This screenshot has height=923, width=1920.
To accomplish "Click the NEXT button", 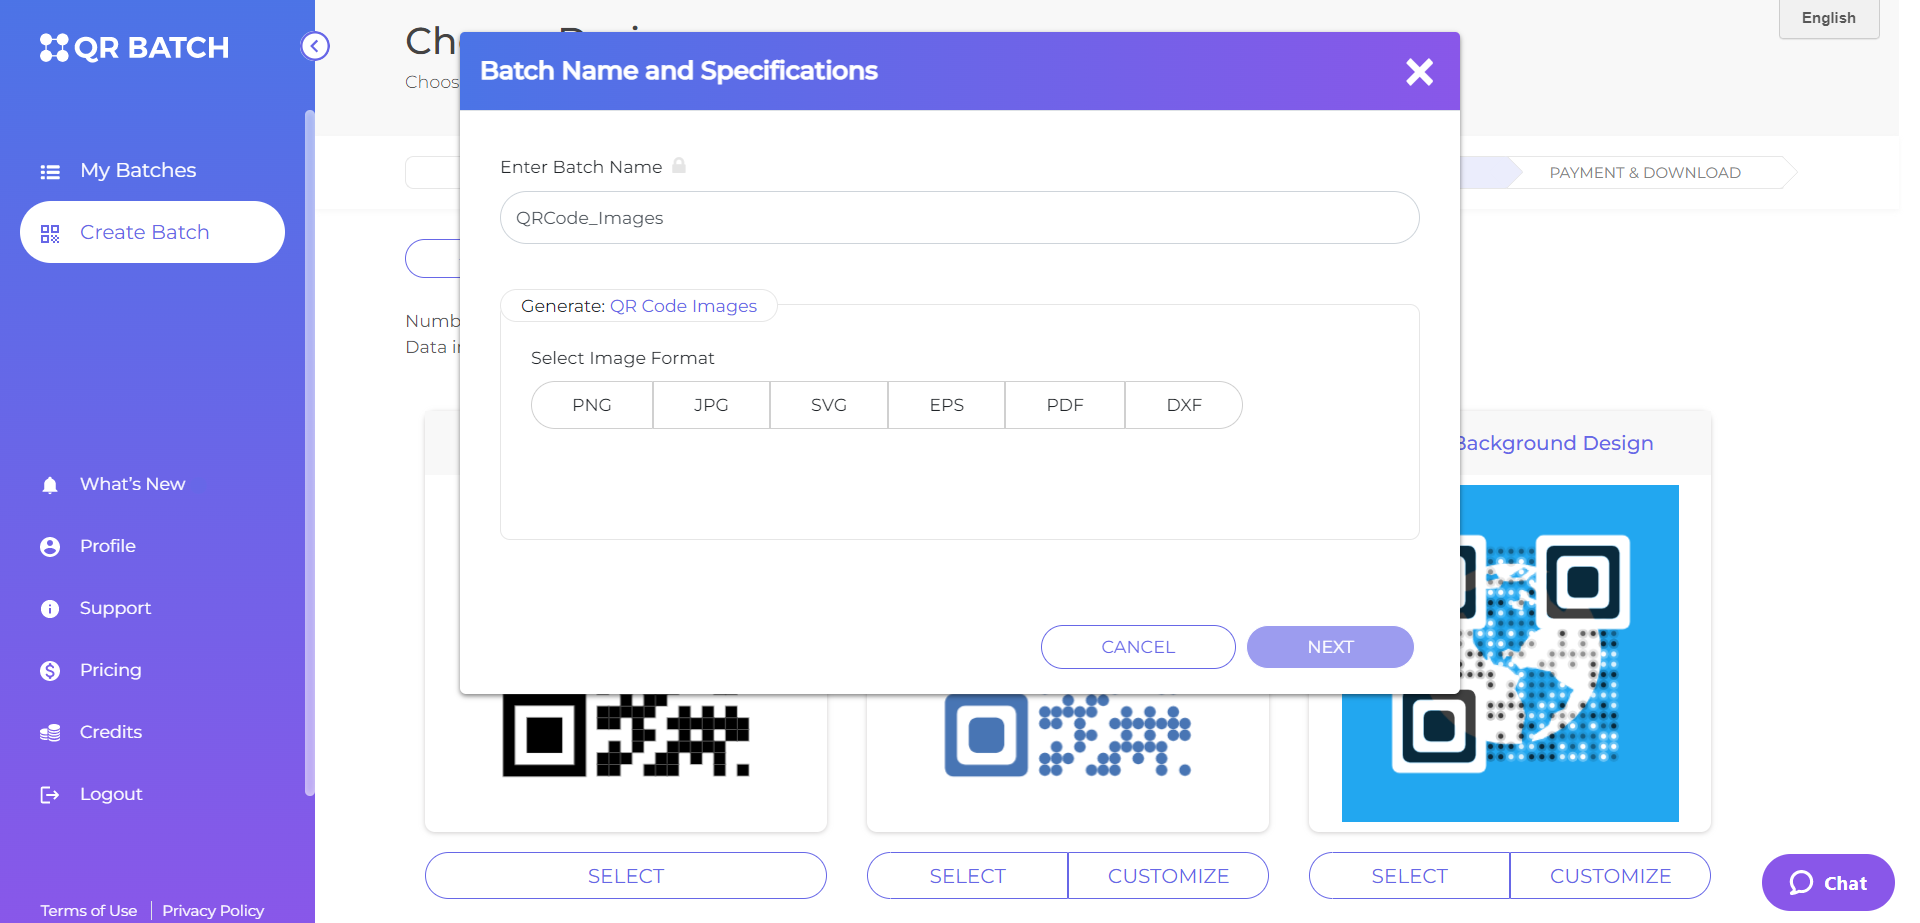I will (1330, 647).
